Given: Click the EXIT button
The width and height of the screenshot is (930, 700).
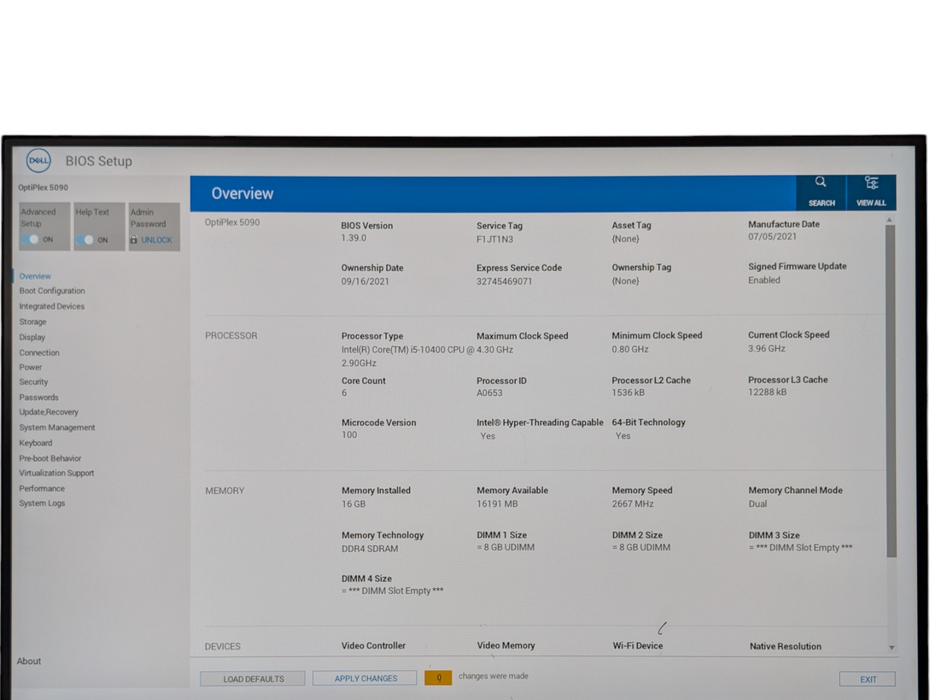Looking at the screenshot, I should point(868,679).
